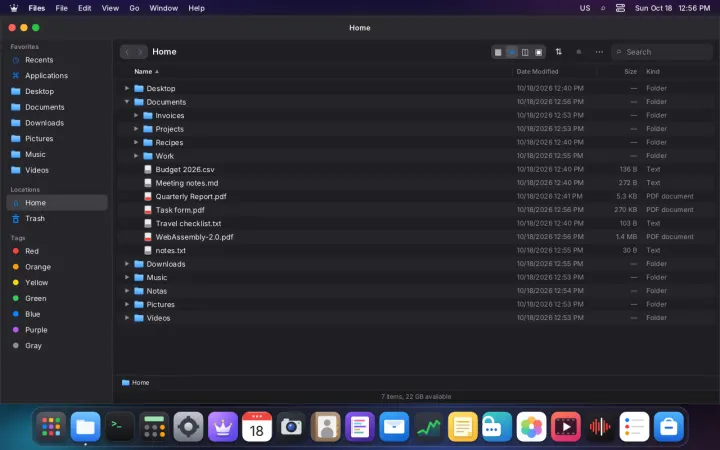
Task: Switch to column view
Action: click(x=525, y=52)
